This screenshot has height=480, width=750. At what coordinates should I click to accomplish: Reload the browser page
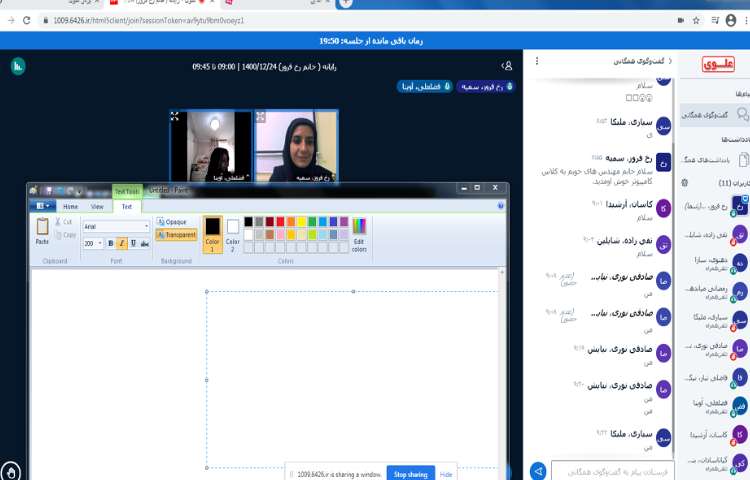point(27,20)
